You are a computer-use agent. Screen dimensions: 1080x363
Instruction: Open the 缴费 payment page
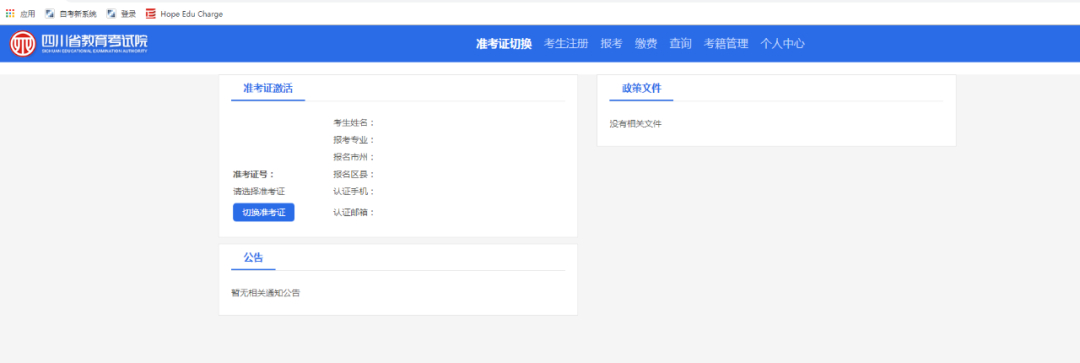click(645, 43)
